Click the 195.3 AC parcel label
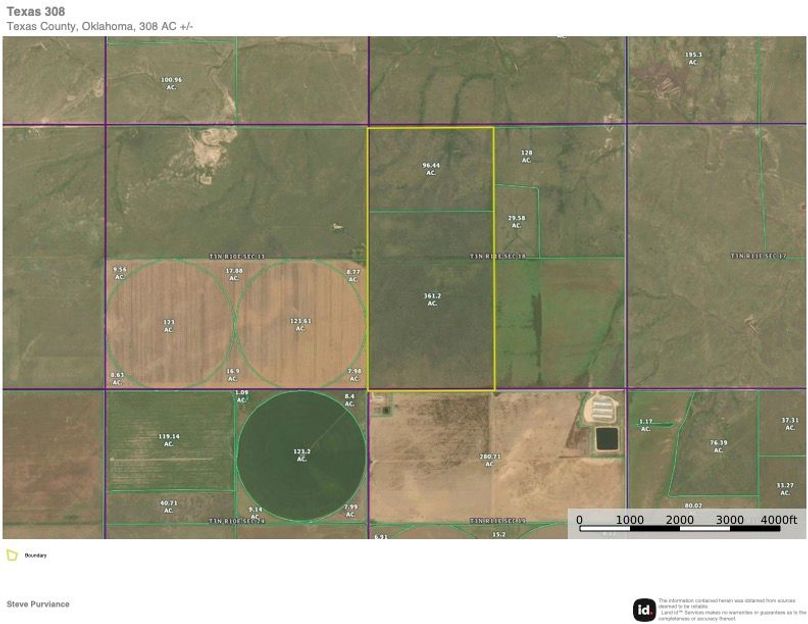 click(x=693, y=58)
